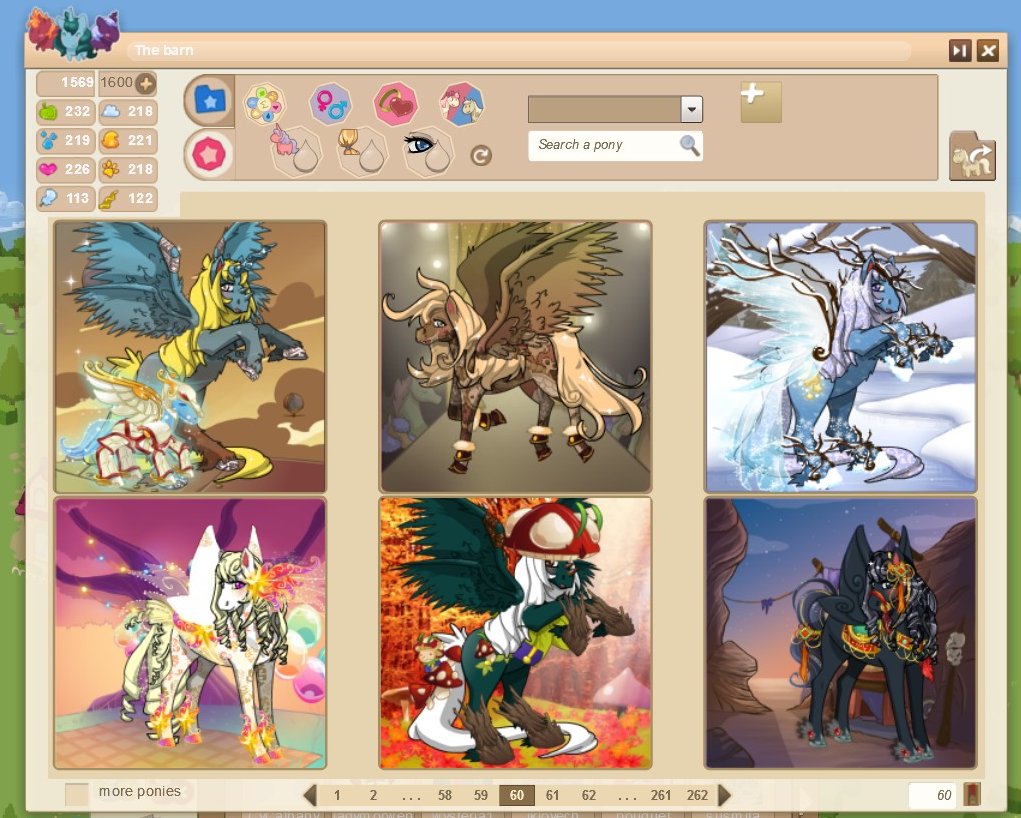Open the mushroom hat pony thumbnail

coord(515,633)
